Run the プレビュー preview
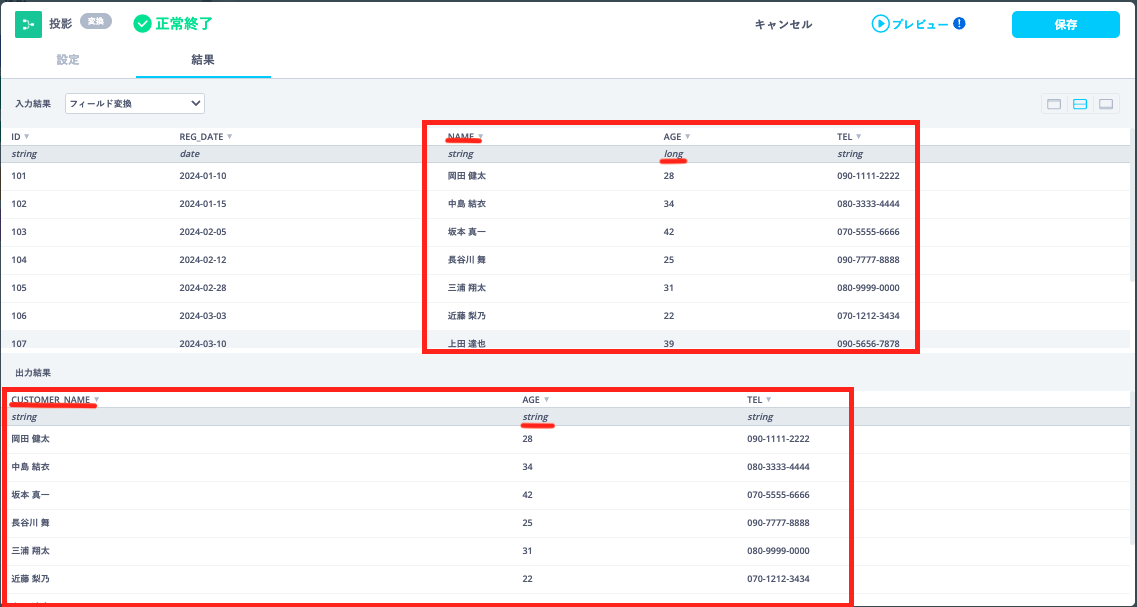The image size is (1137, 607). [x=910, y=24]
